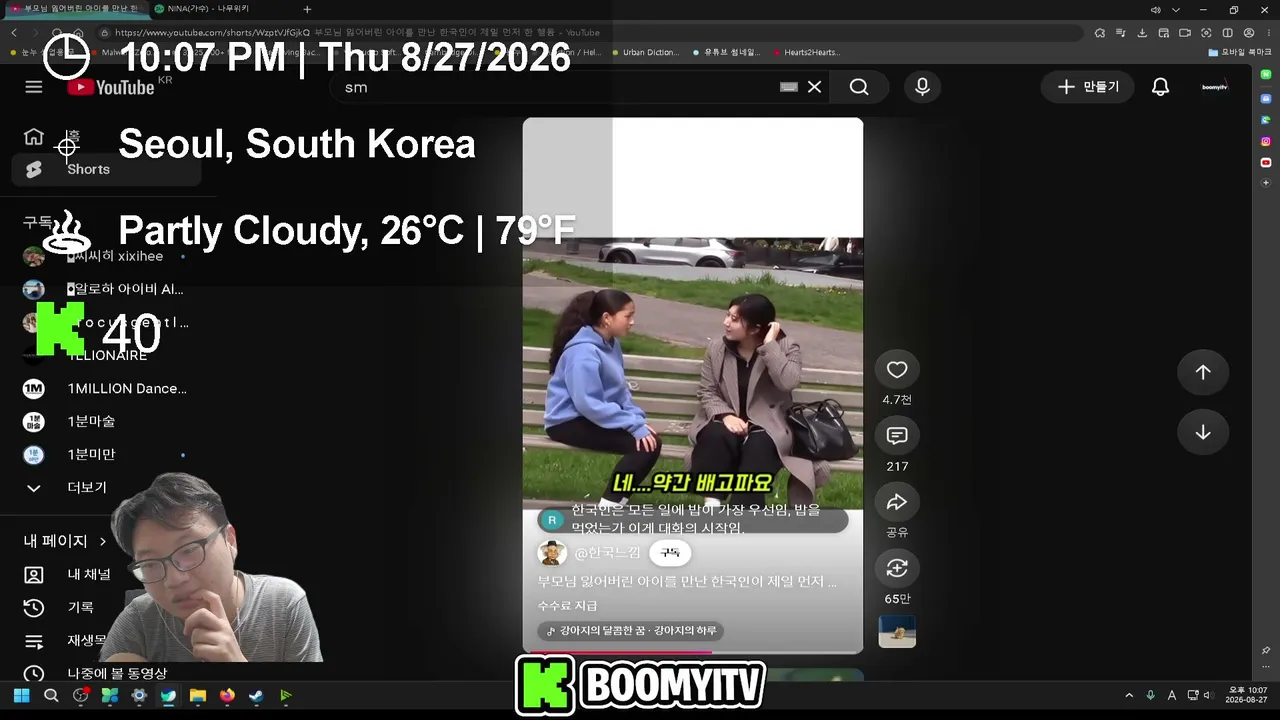
Task: Mute tab audio via speaker icon in title bar
Action: (1156, 10)
